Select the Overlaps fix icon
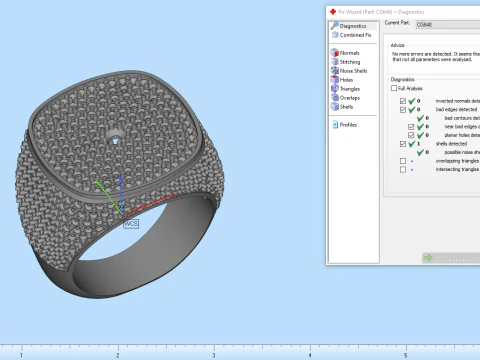The height and width of the screenshot is (360, 480). pyautogui.click(x=335, y=98)
